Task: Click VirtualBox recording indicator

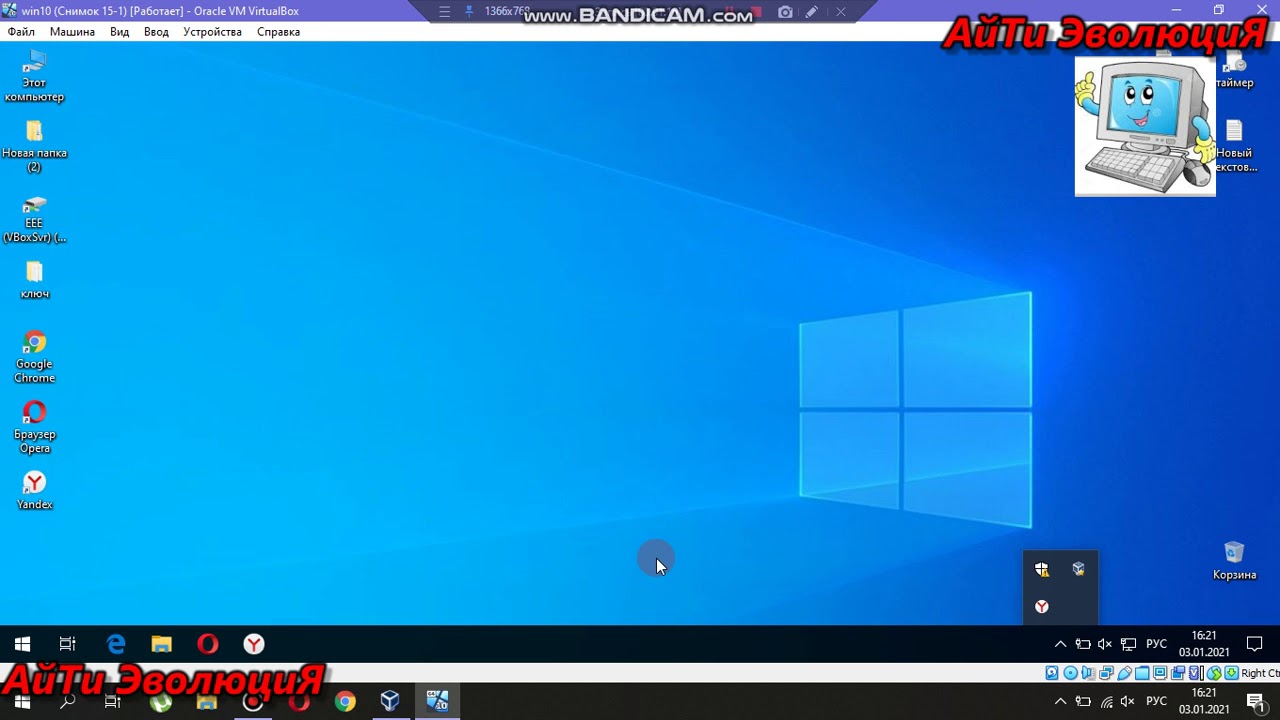Action: [1178, 673]
